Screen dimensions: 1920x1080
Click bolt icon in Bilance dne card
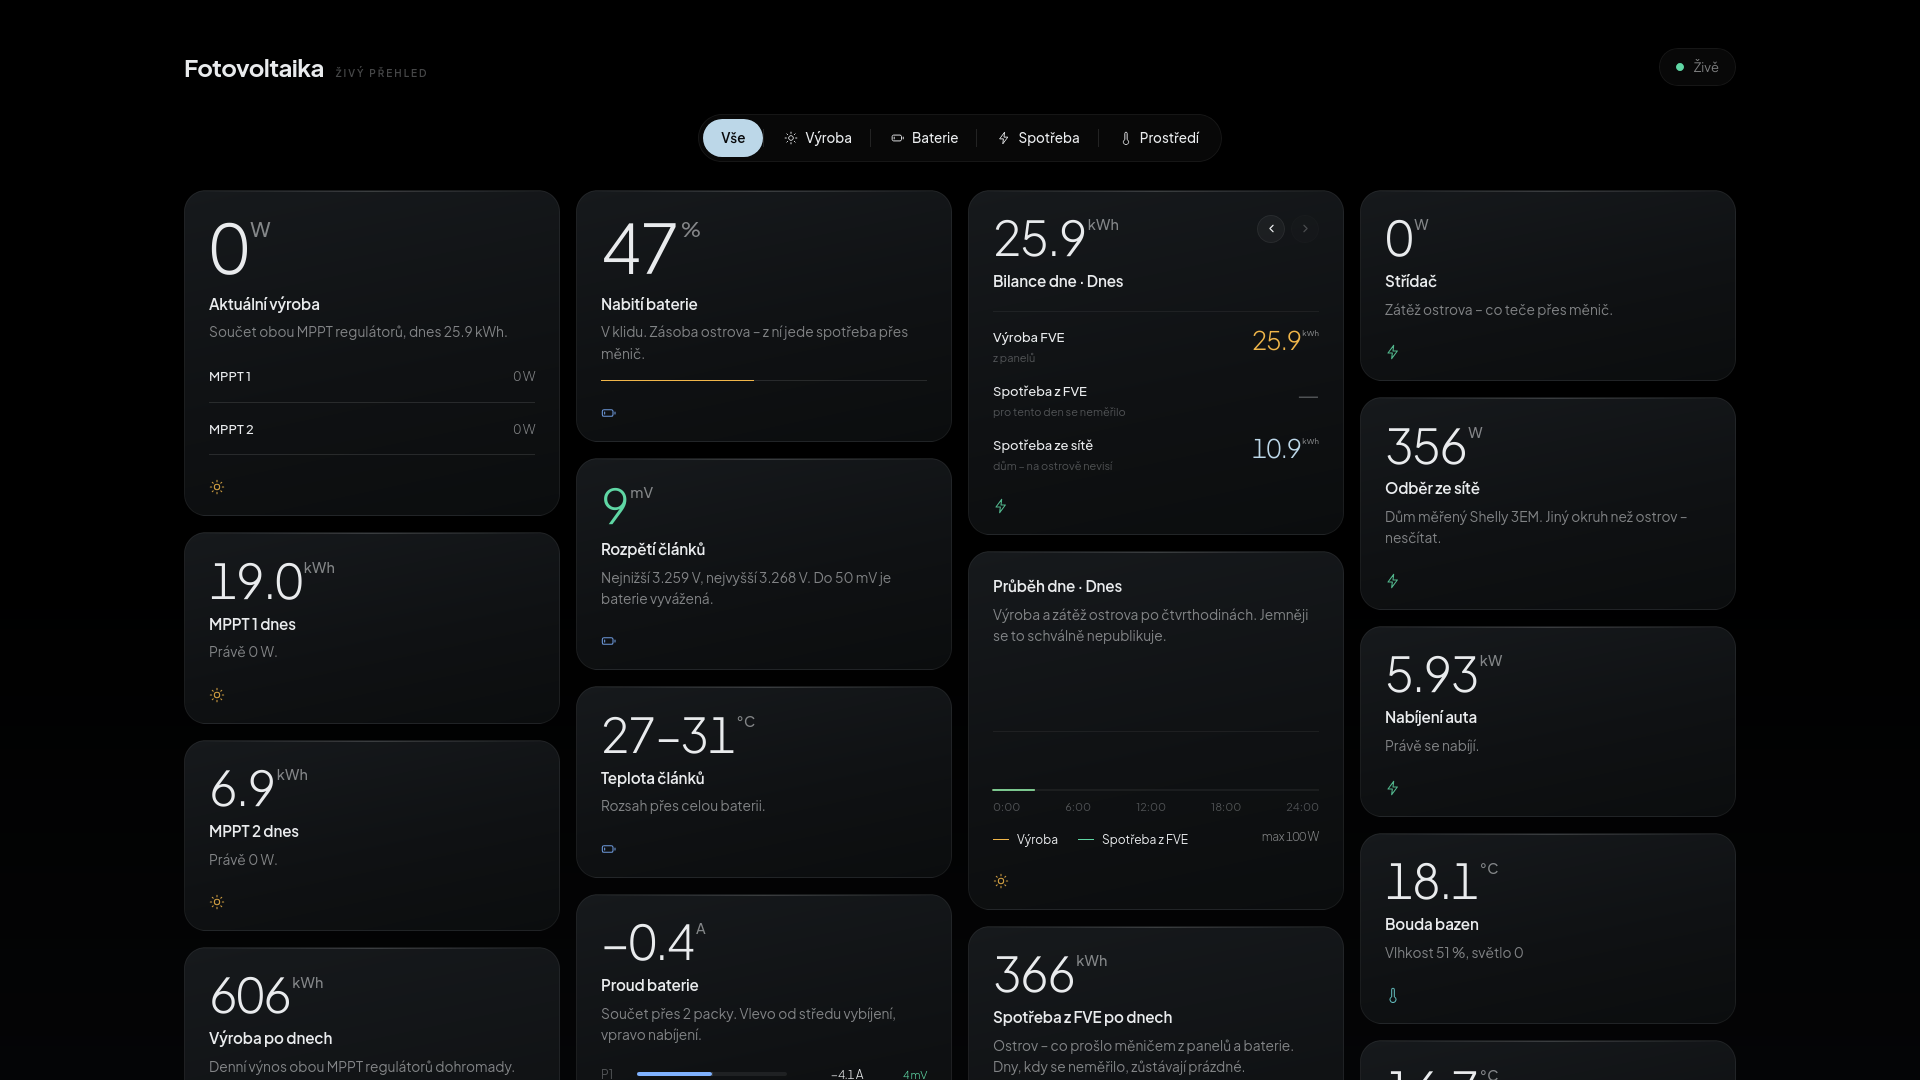coord(1001,506)
